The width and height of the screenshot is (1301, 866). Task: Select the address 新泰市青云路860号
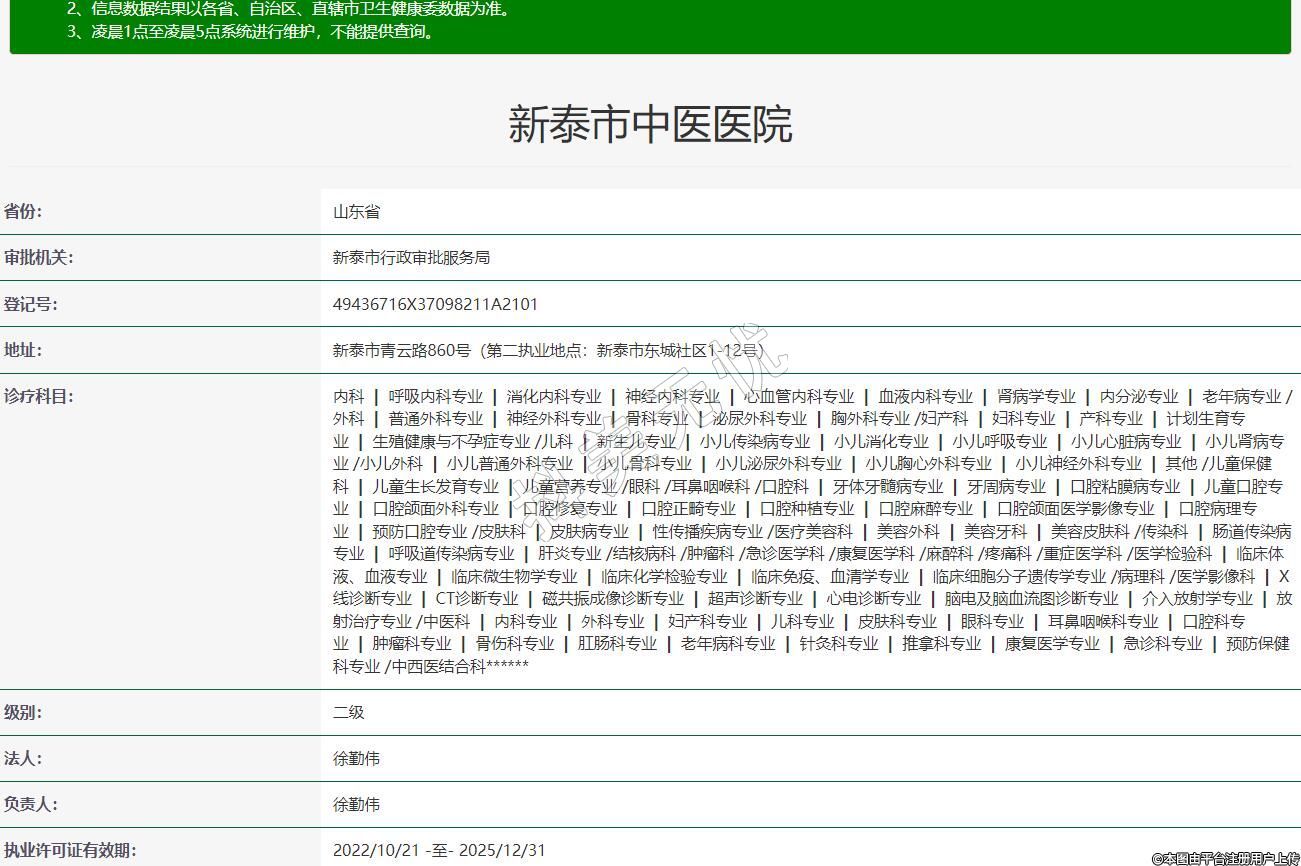401,351
